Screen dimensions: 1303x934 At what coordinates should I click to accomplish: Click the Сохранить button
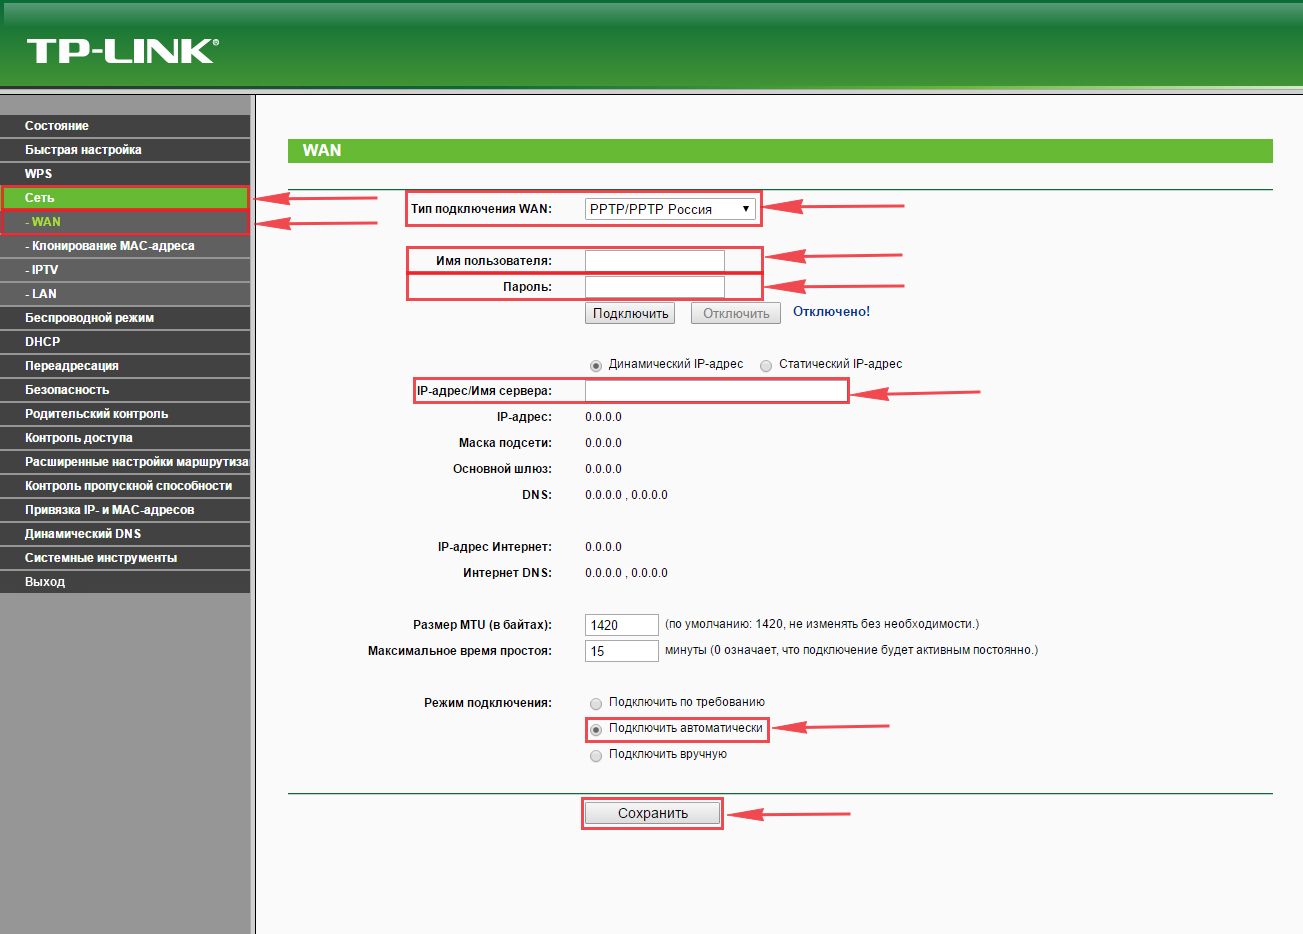point(652,813)
